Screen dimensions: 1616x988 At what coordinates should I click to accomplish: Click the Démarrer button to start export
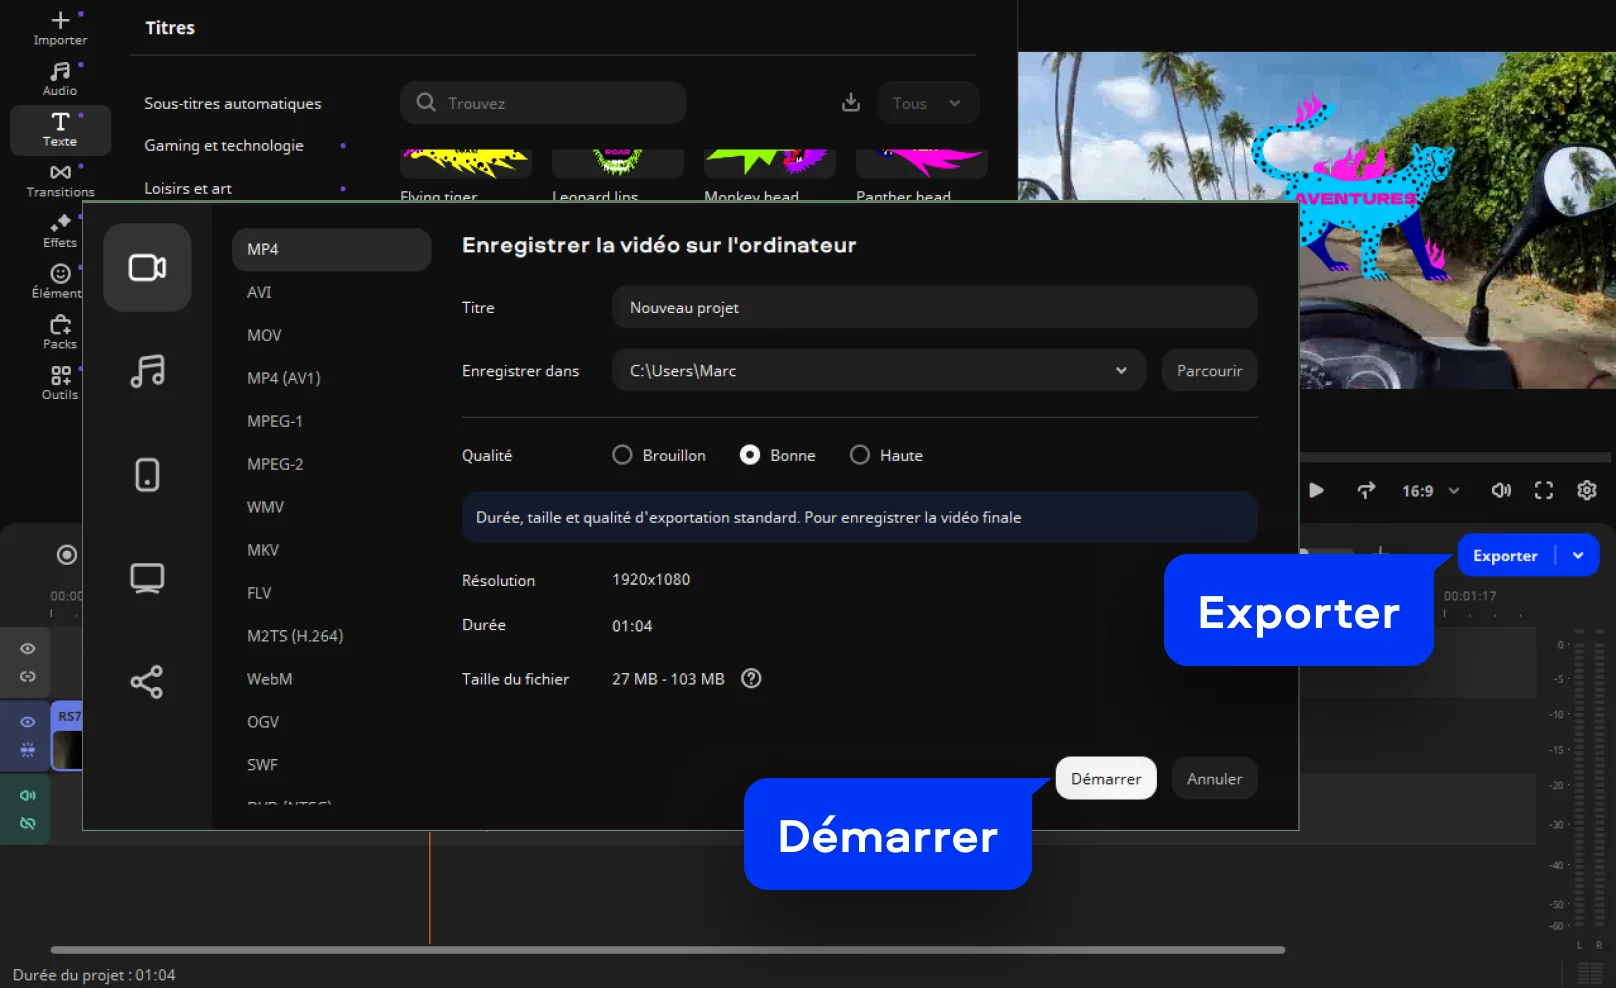point(1105,779)
